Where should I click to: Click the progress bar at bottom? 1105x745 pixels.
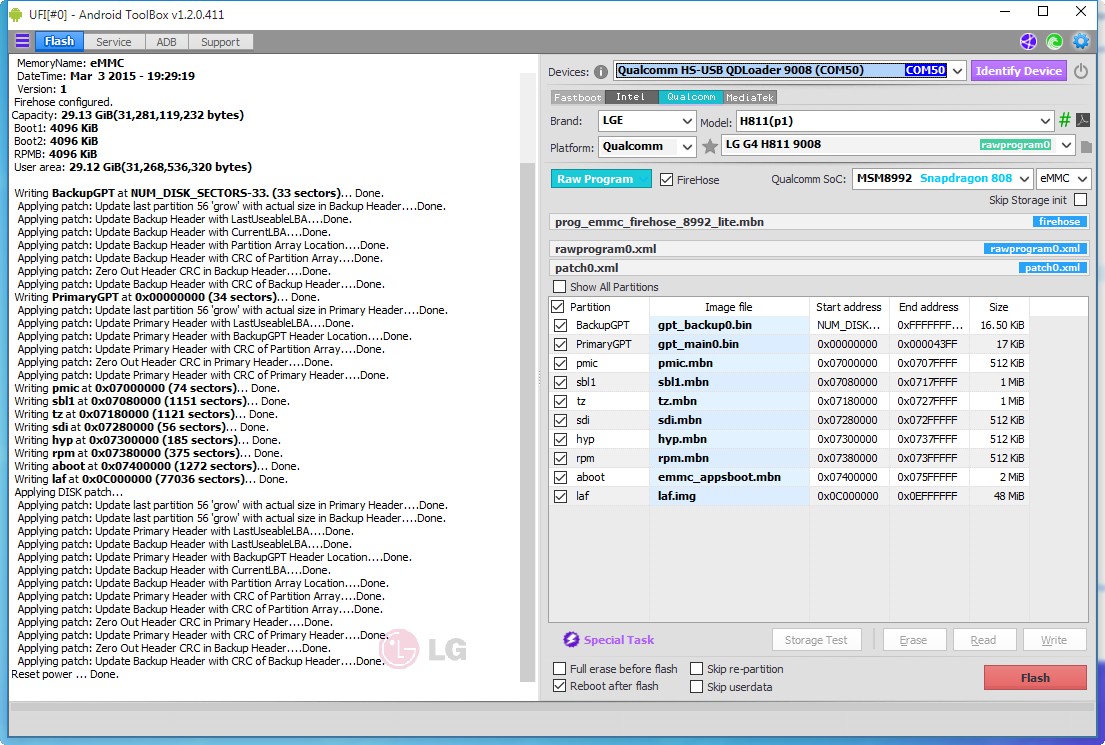click(x=550, y=706)
